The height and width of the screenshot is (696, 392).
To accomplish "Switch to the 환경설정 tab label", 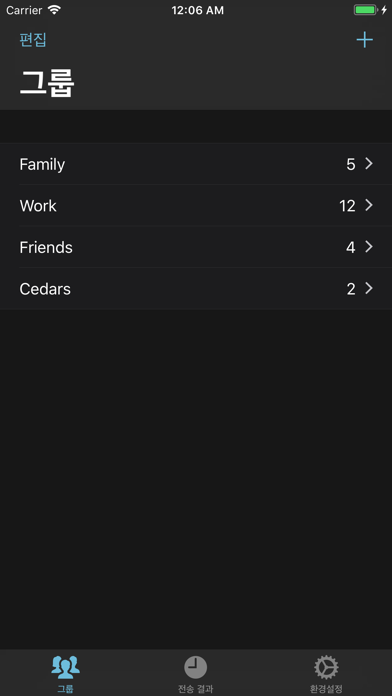I will [326, 689].
